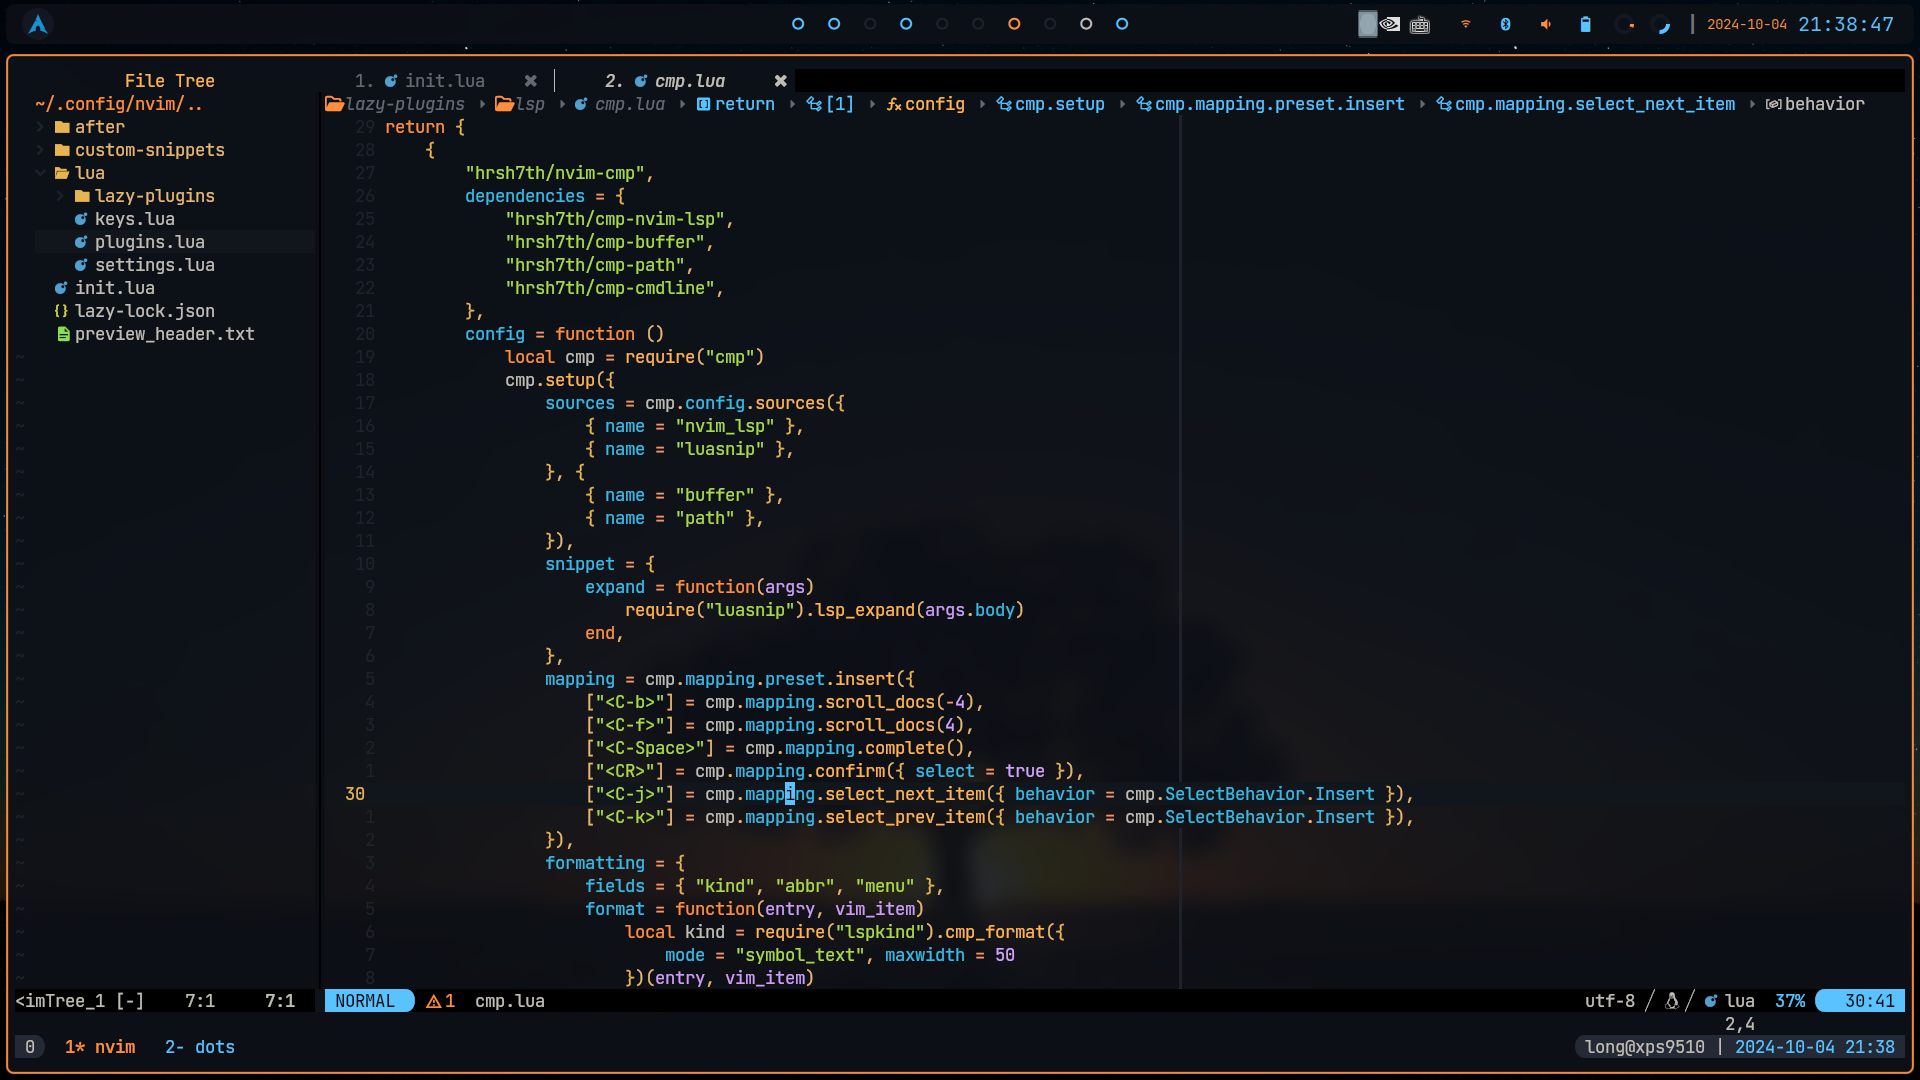This screenshot has height=1080, width=1920.
Task: Click the 'cmp.setup' breadcrumb
Action: coord(1051,104)
